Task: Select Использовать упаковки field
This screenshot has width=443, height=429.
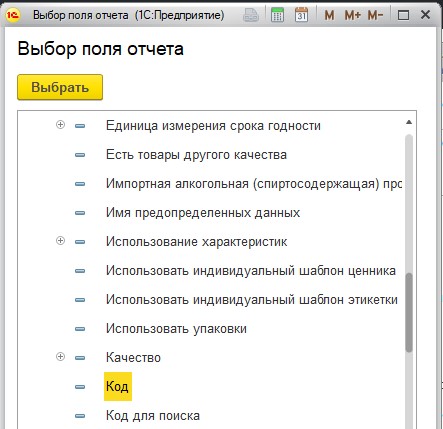Action: click(176, 329)
